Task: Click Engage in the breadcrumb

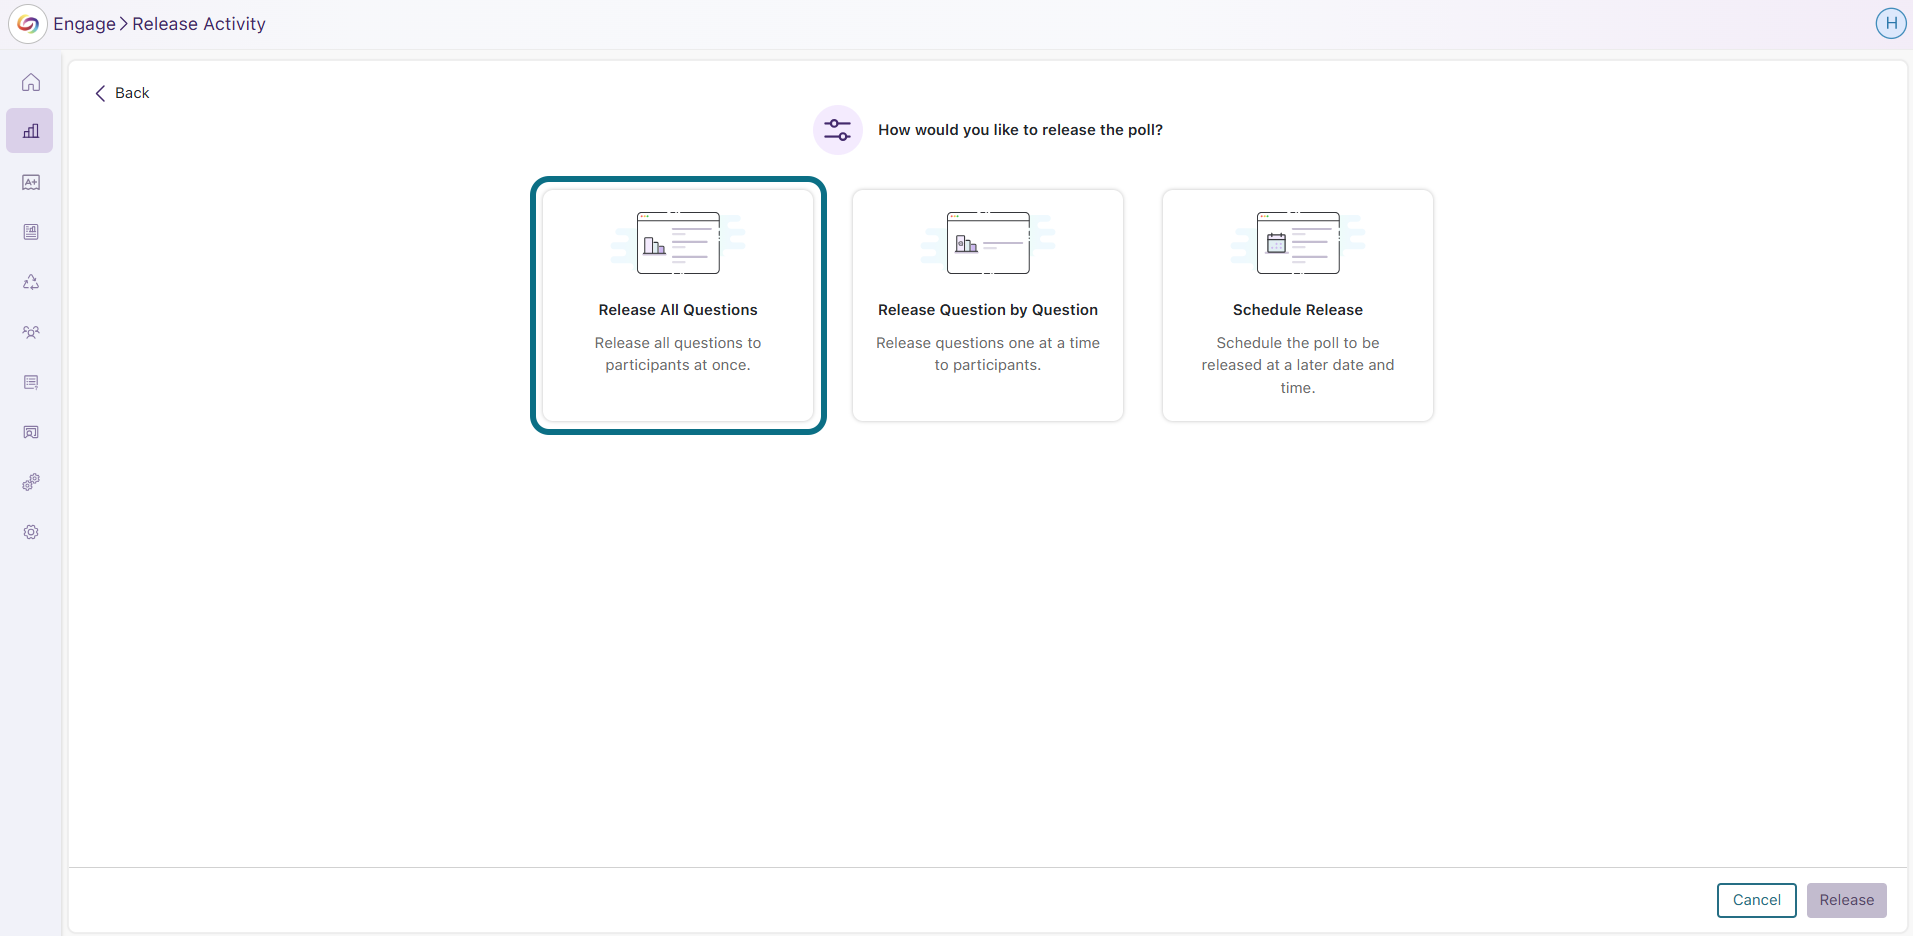Action: pos(84,24)
